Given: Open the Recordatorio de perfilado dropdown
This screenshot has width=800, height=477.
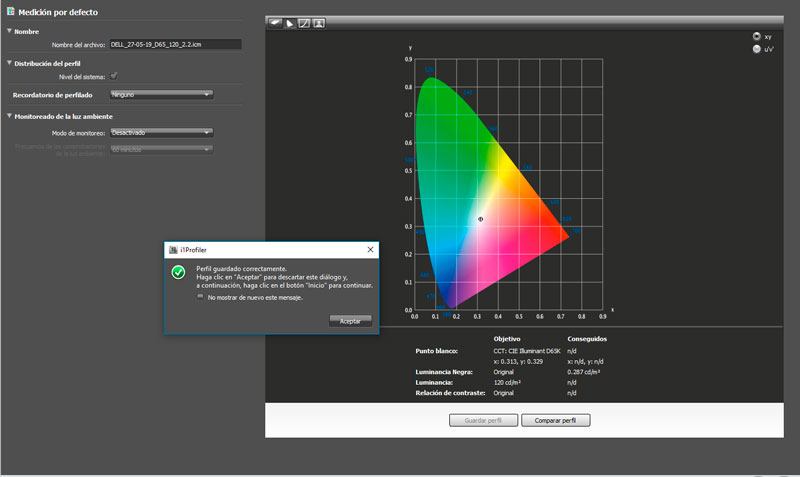Looking at the screenshot, I should pos(161,95).
